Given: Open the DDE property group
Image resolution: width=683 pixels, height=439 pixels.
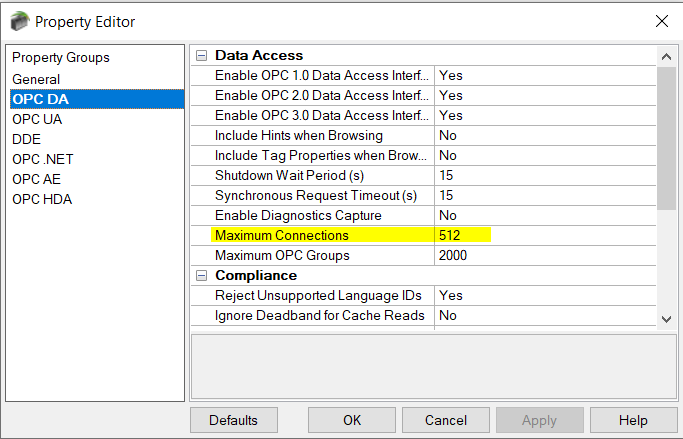Looking at the screenshot, I should coord(27,139).
